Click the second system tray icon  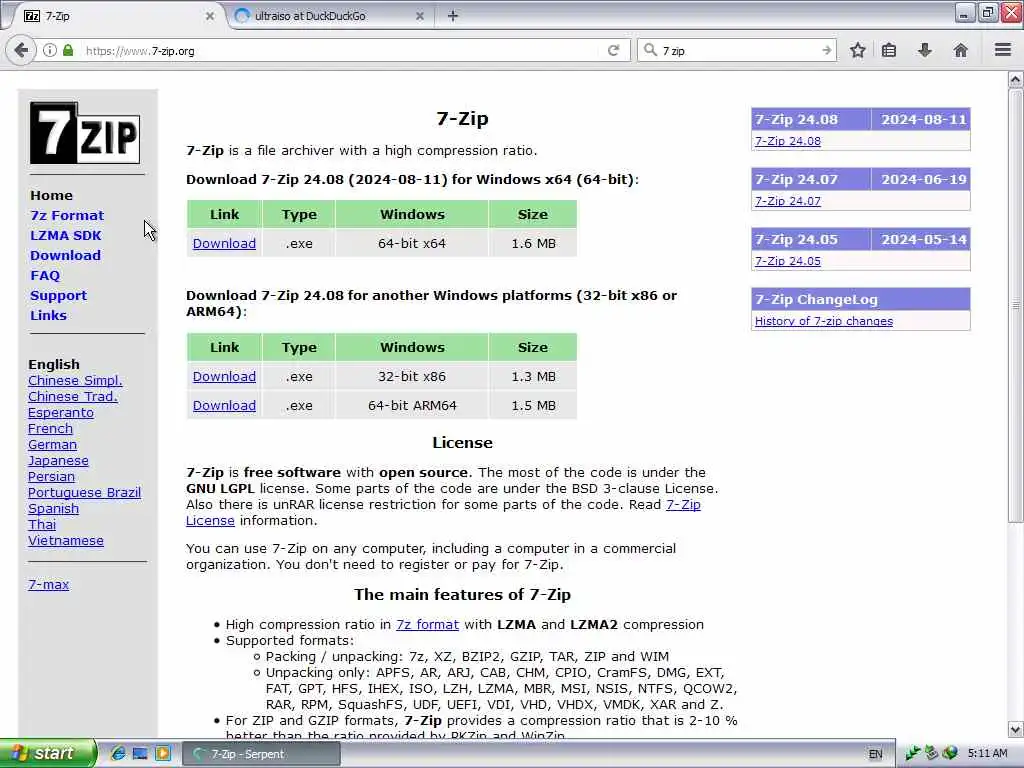point(931,754)
